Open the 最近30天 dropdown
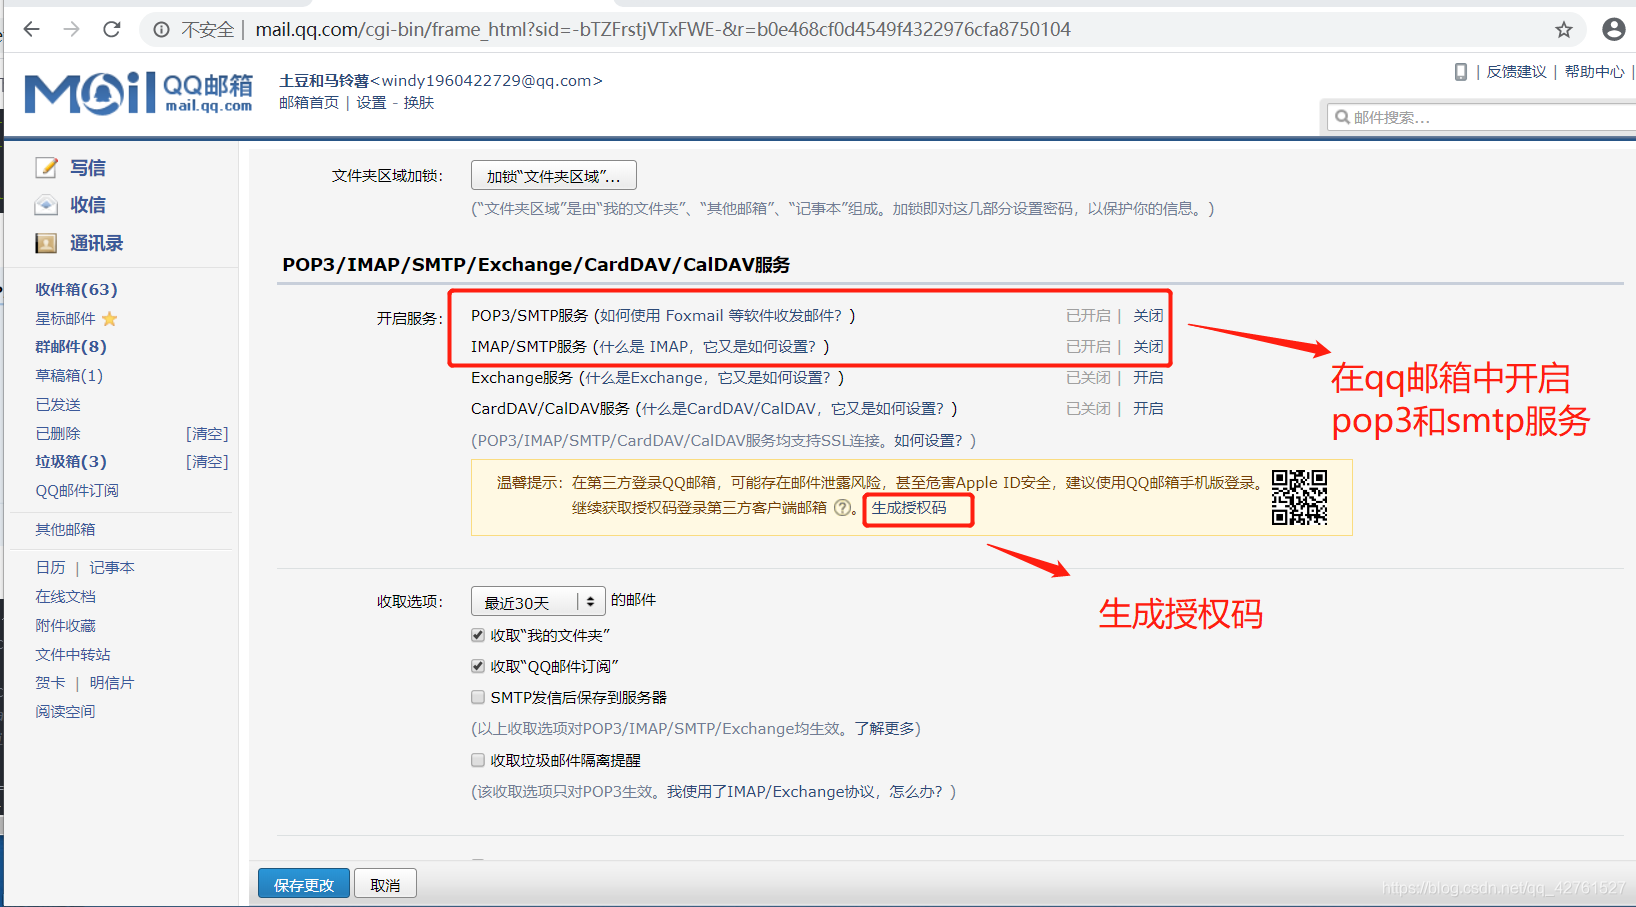The image size is (1636, 907). [x=538, y=601]
